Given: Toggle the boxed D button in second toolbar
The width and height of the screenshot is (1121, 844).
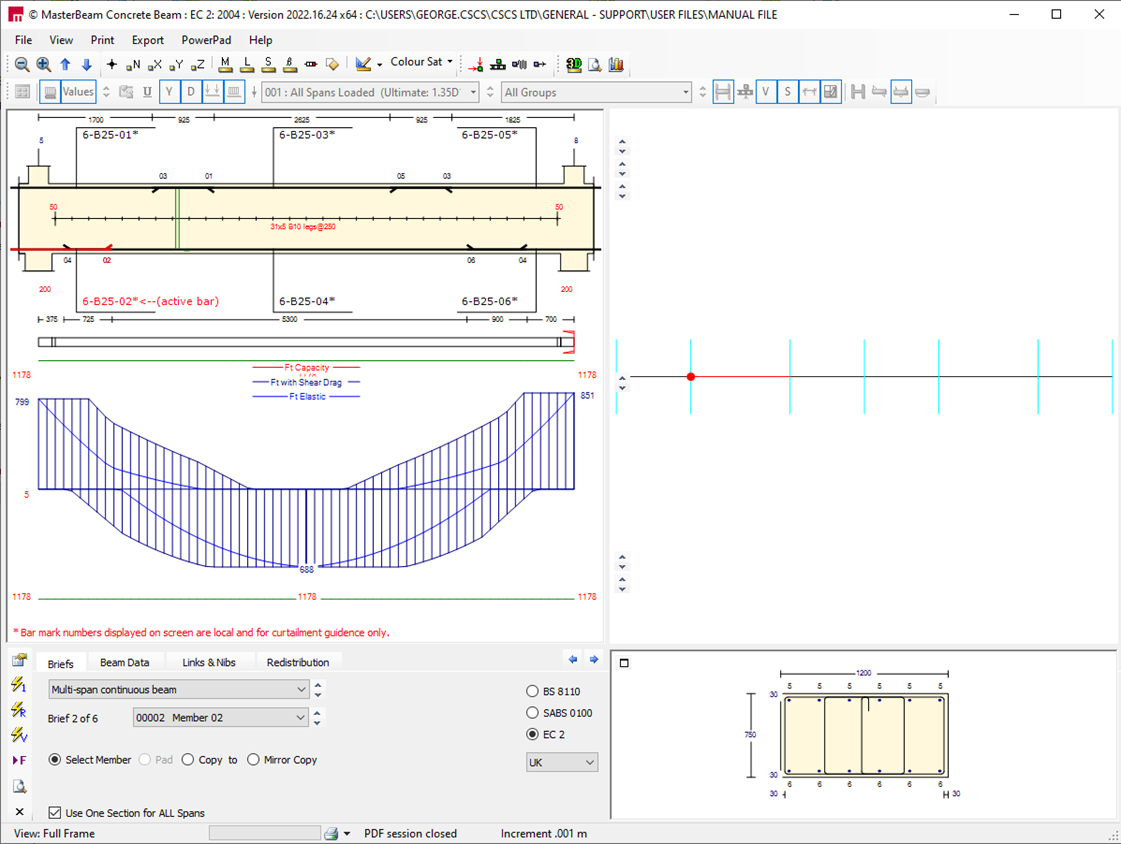Looking at the screenshot, I should pos(191,91).
